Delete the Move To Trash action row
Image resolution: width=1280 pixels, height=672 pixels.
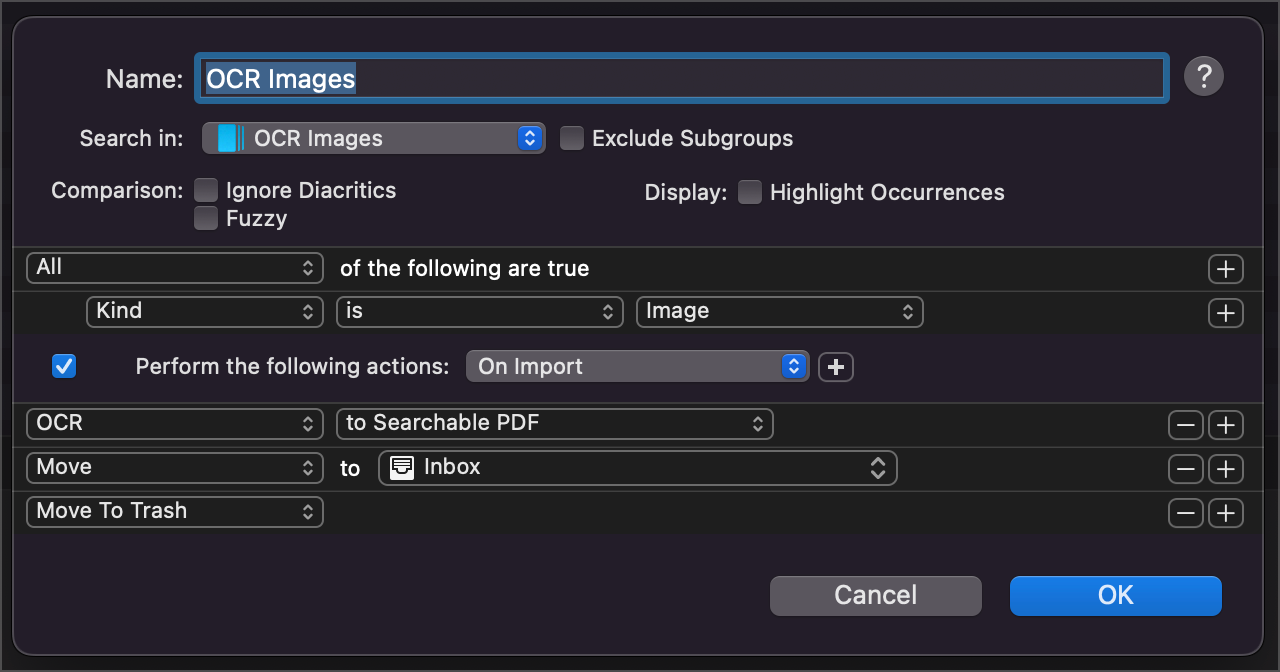click(1186, 512)
